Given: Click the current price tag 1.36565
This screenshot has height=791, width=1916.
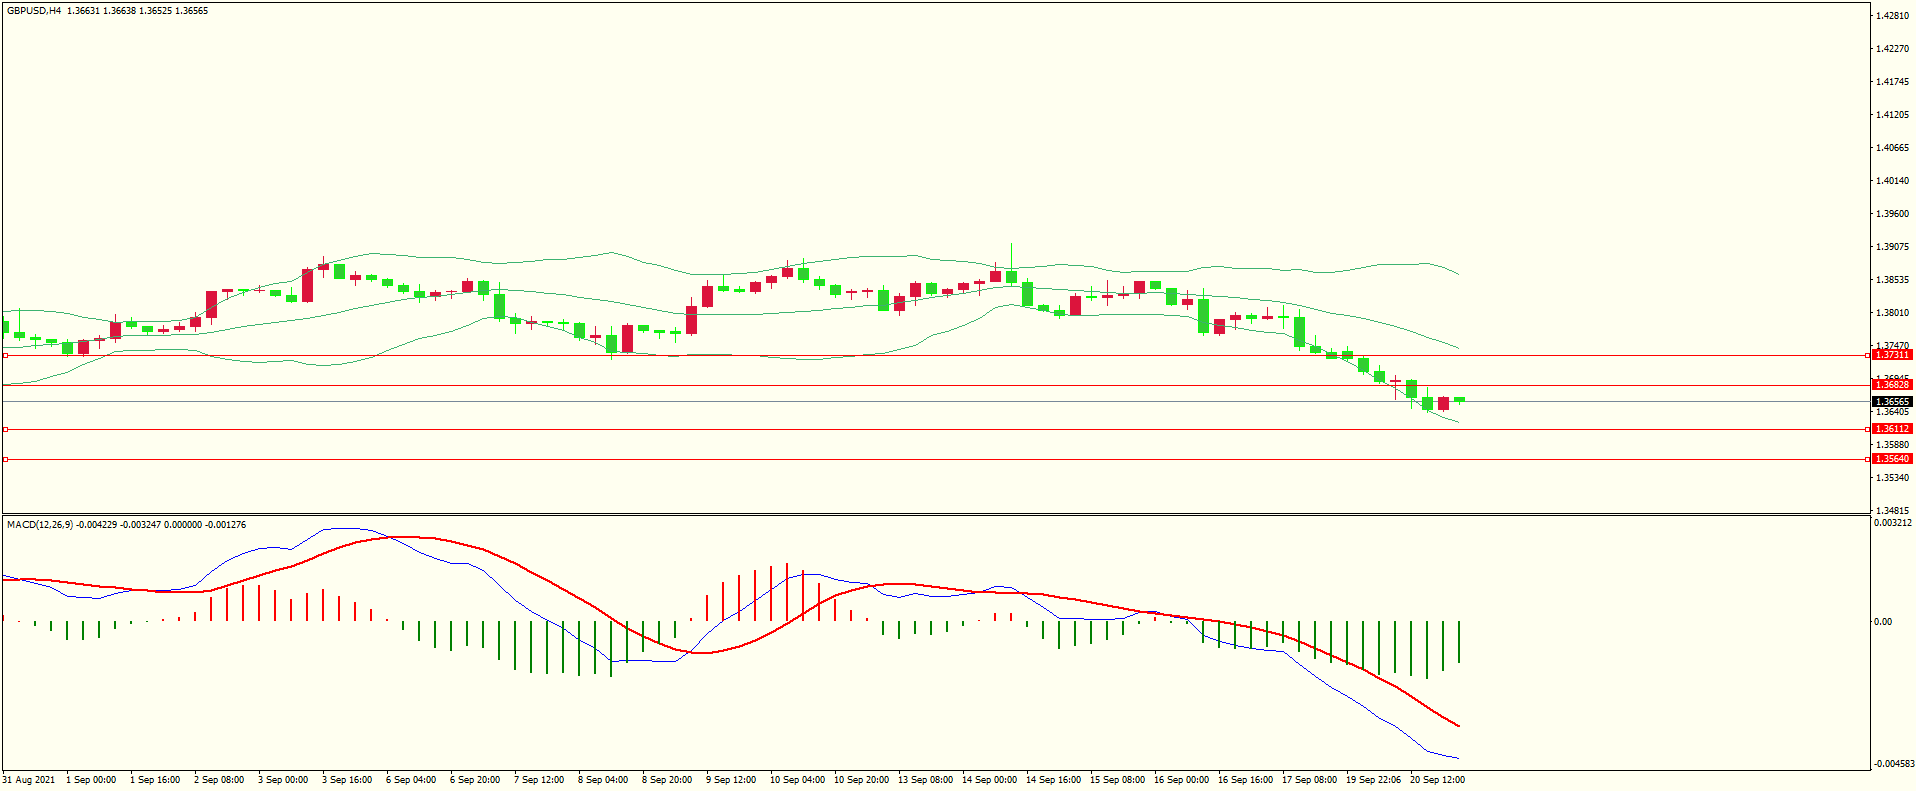Looking at the screenshot, I should (x=1892, y=402).
